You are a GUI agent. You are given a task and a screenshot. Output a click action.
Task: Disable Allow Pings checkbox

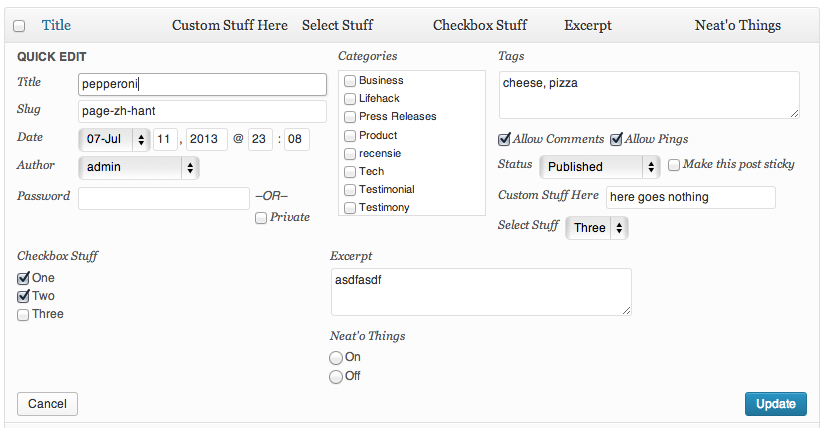[616, 140]
